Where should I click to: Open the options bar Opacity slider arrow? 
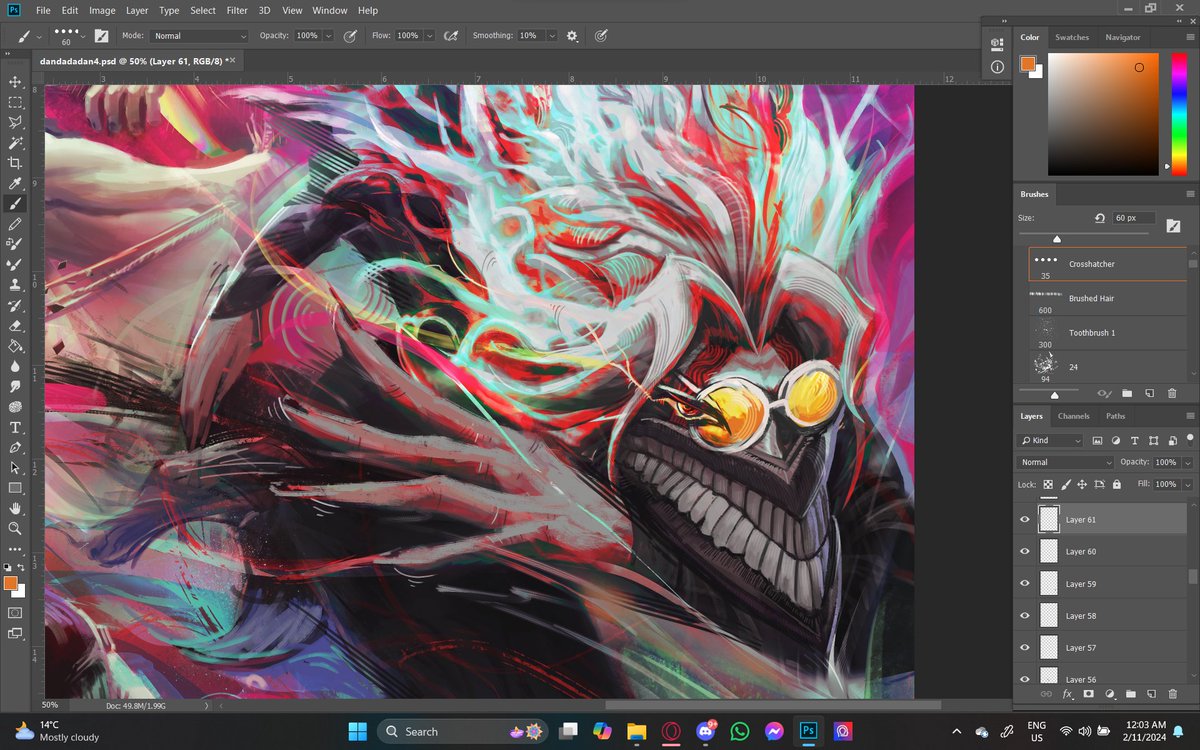click(x=329, y=36)
